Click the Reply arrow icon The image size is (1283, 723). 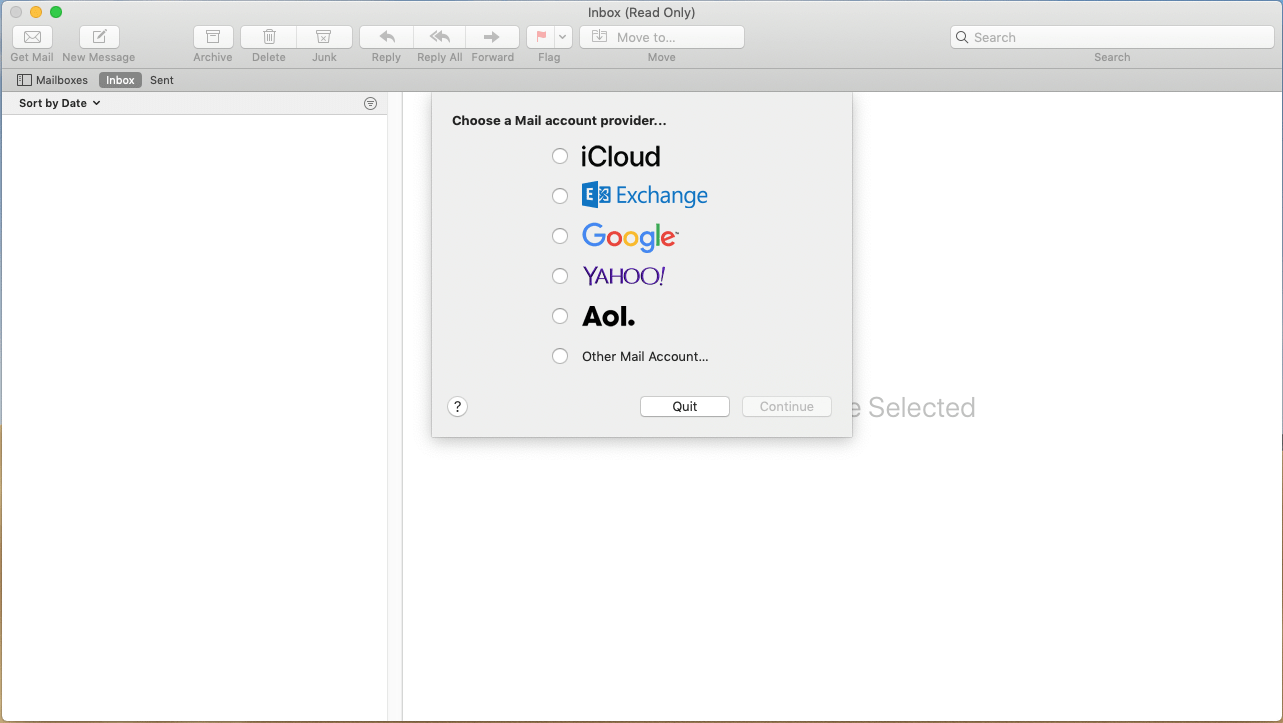pyautogui.click(x=387, y=37)
